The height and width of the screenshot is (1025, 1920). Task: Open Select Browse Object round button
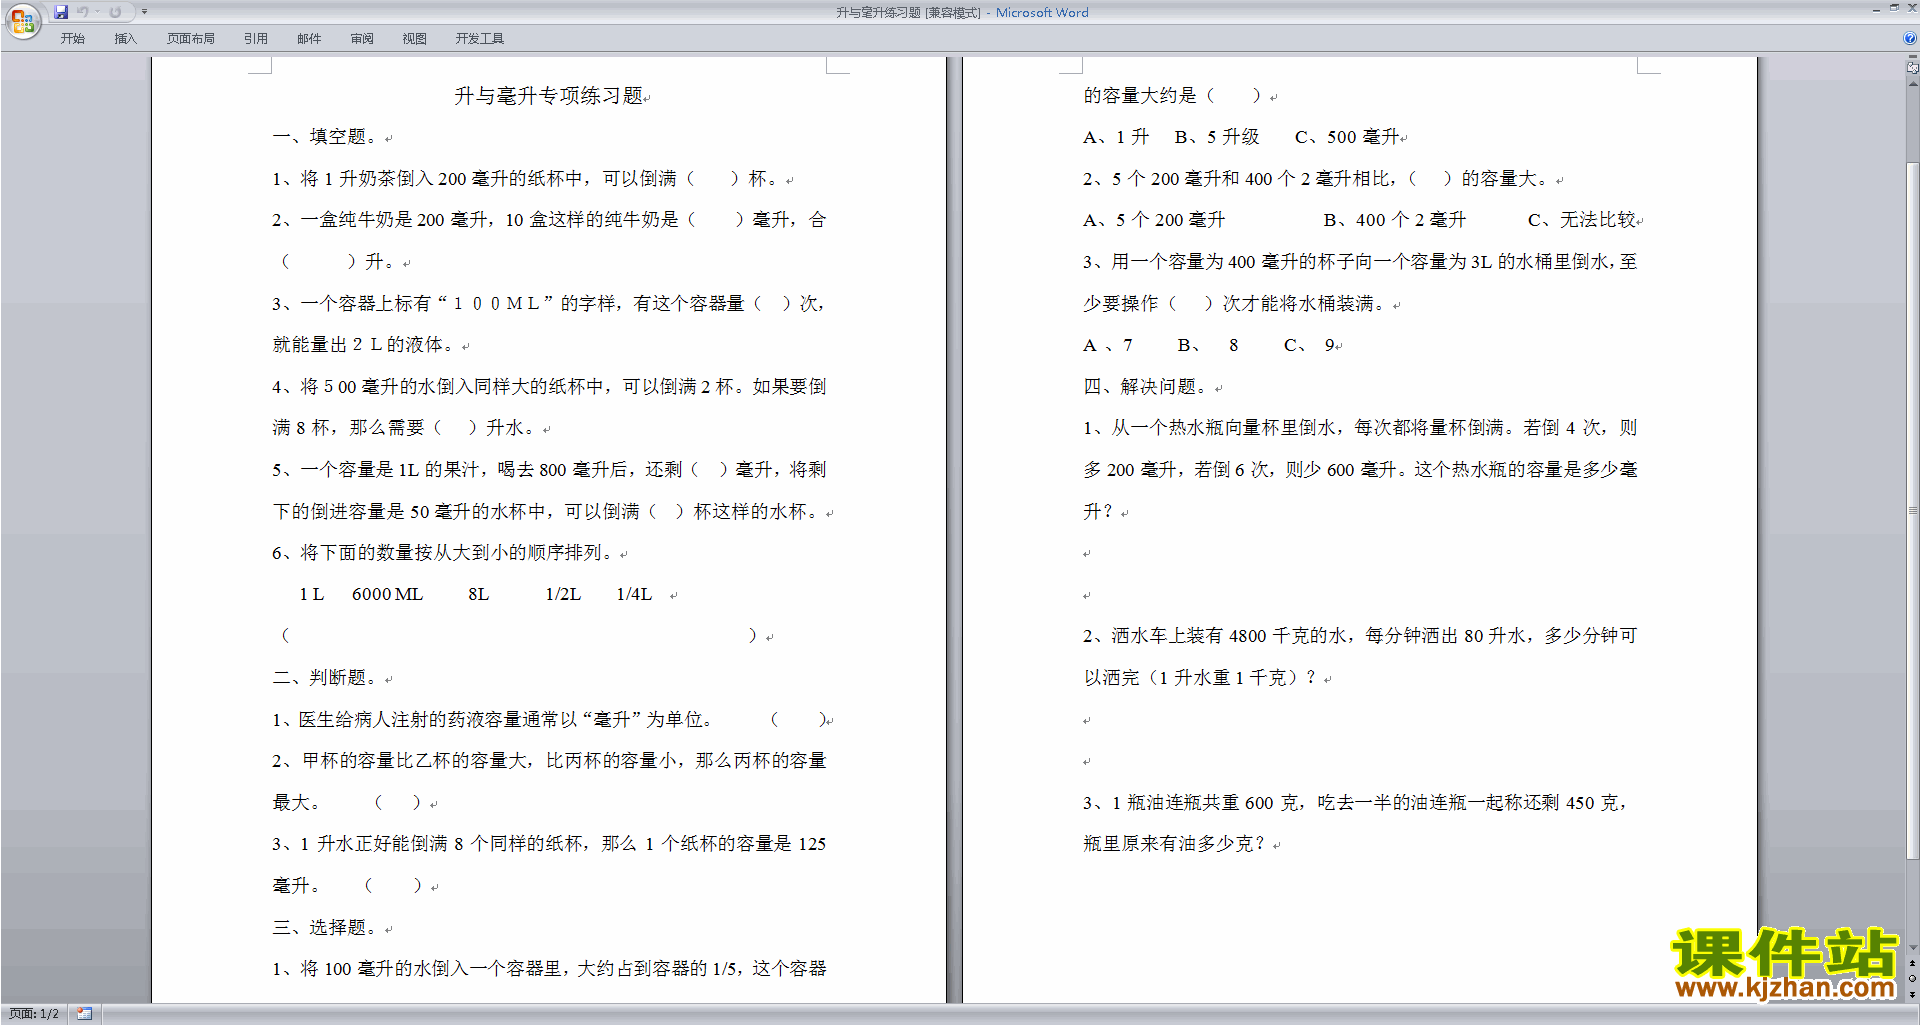1912,979
